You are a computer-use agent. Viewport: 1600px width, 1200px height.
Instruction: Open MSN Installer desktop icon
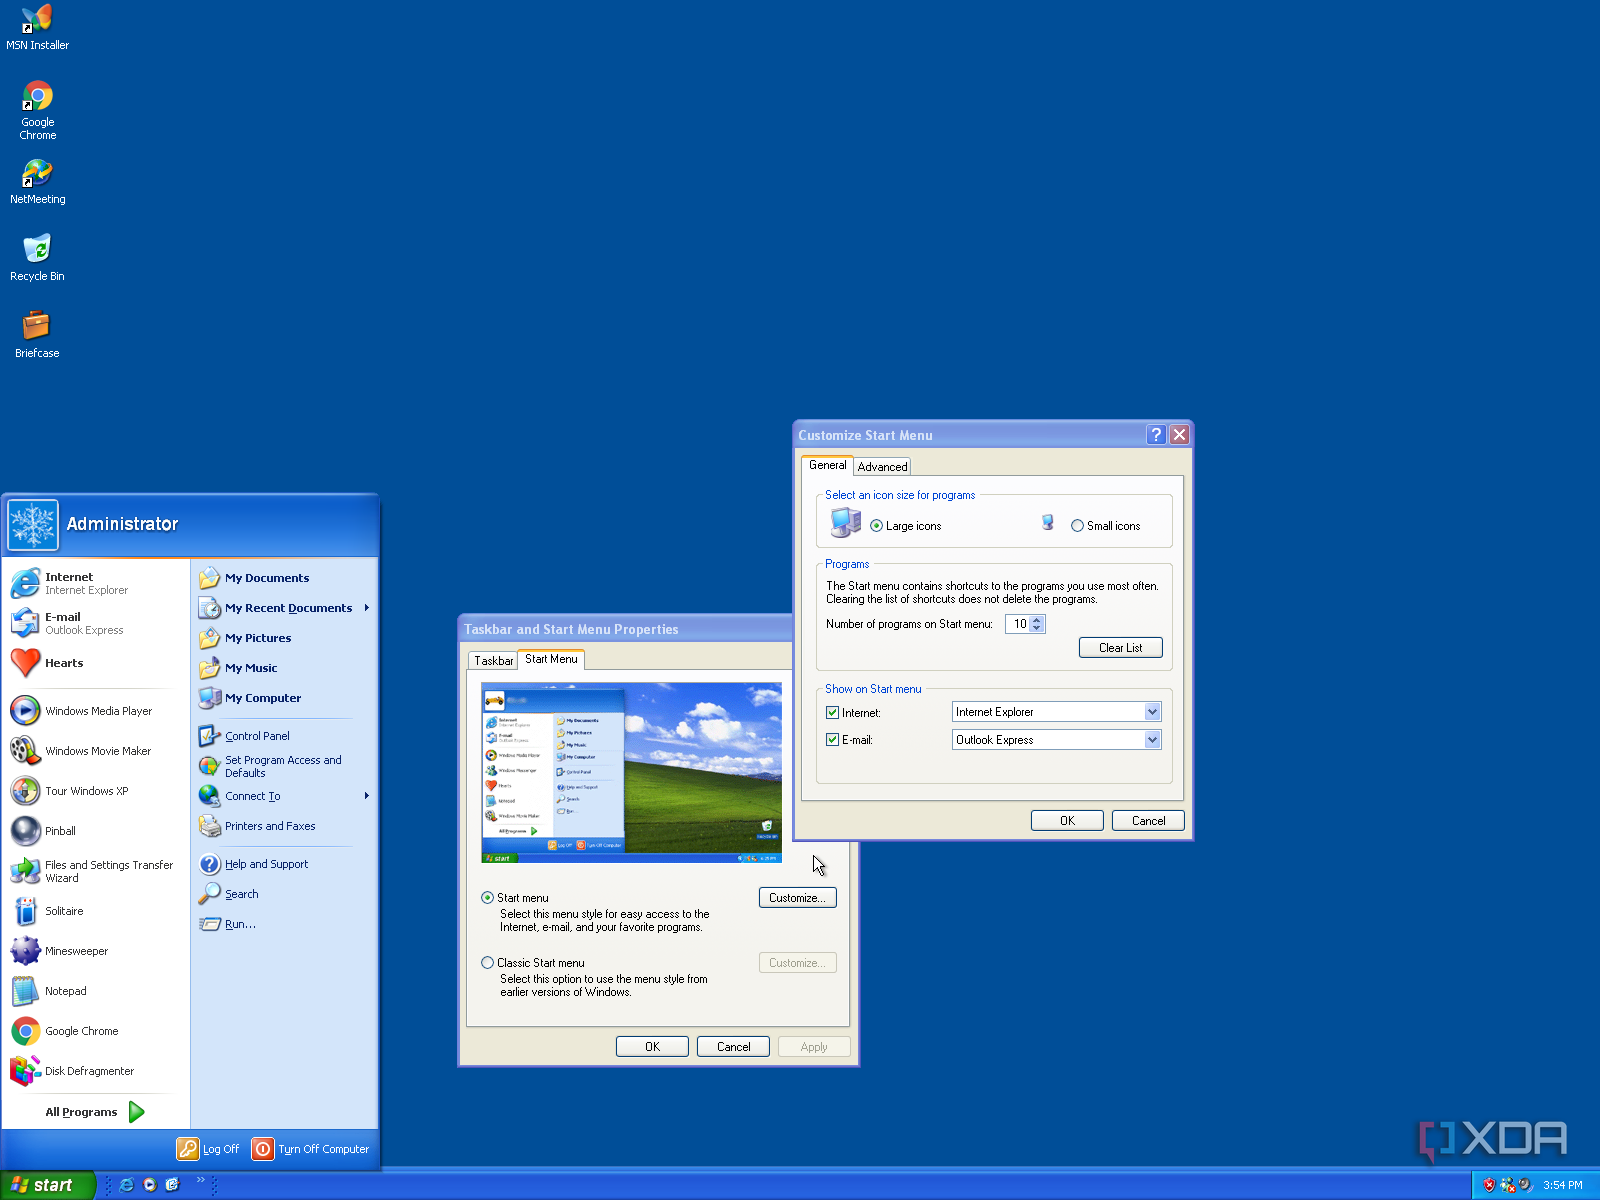point(37,27)
